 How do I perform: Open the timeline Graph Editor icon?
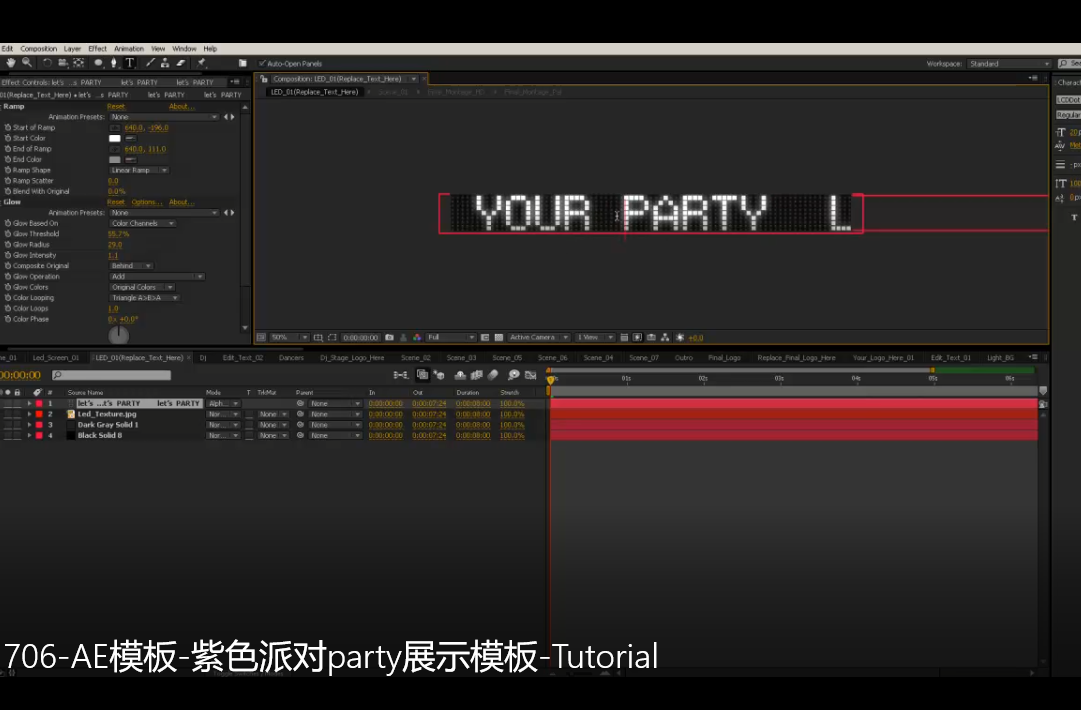click(531, 375)
